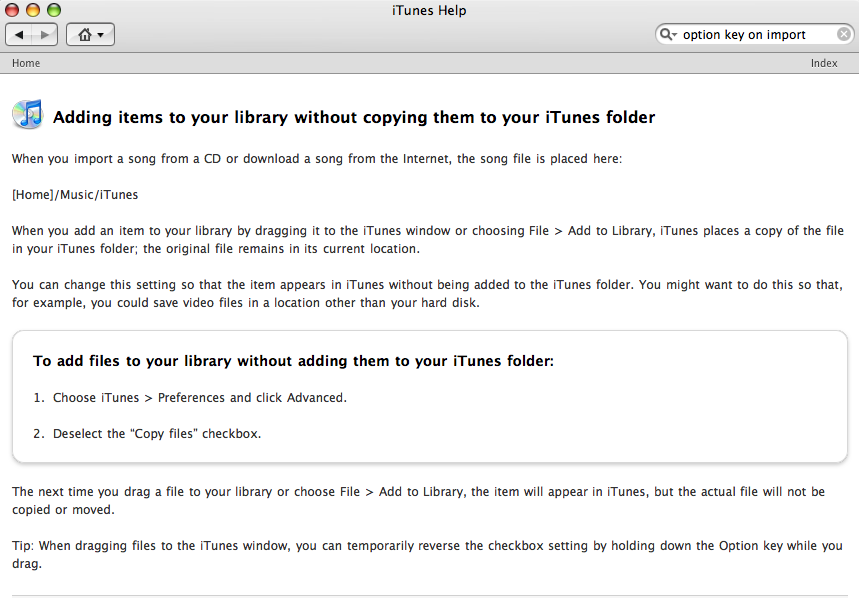Click the paragraph starting 'You can change this setting'
Viewport: 859px width, 605px height.
(427, 294)
